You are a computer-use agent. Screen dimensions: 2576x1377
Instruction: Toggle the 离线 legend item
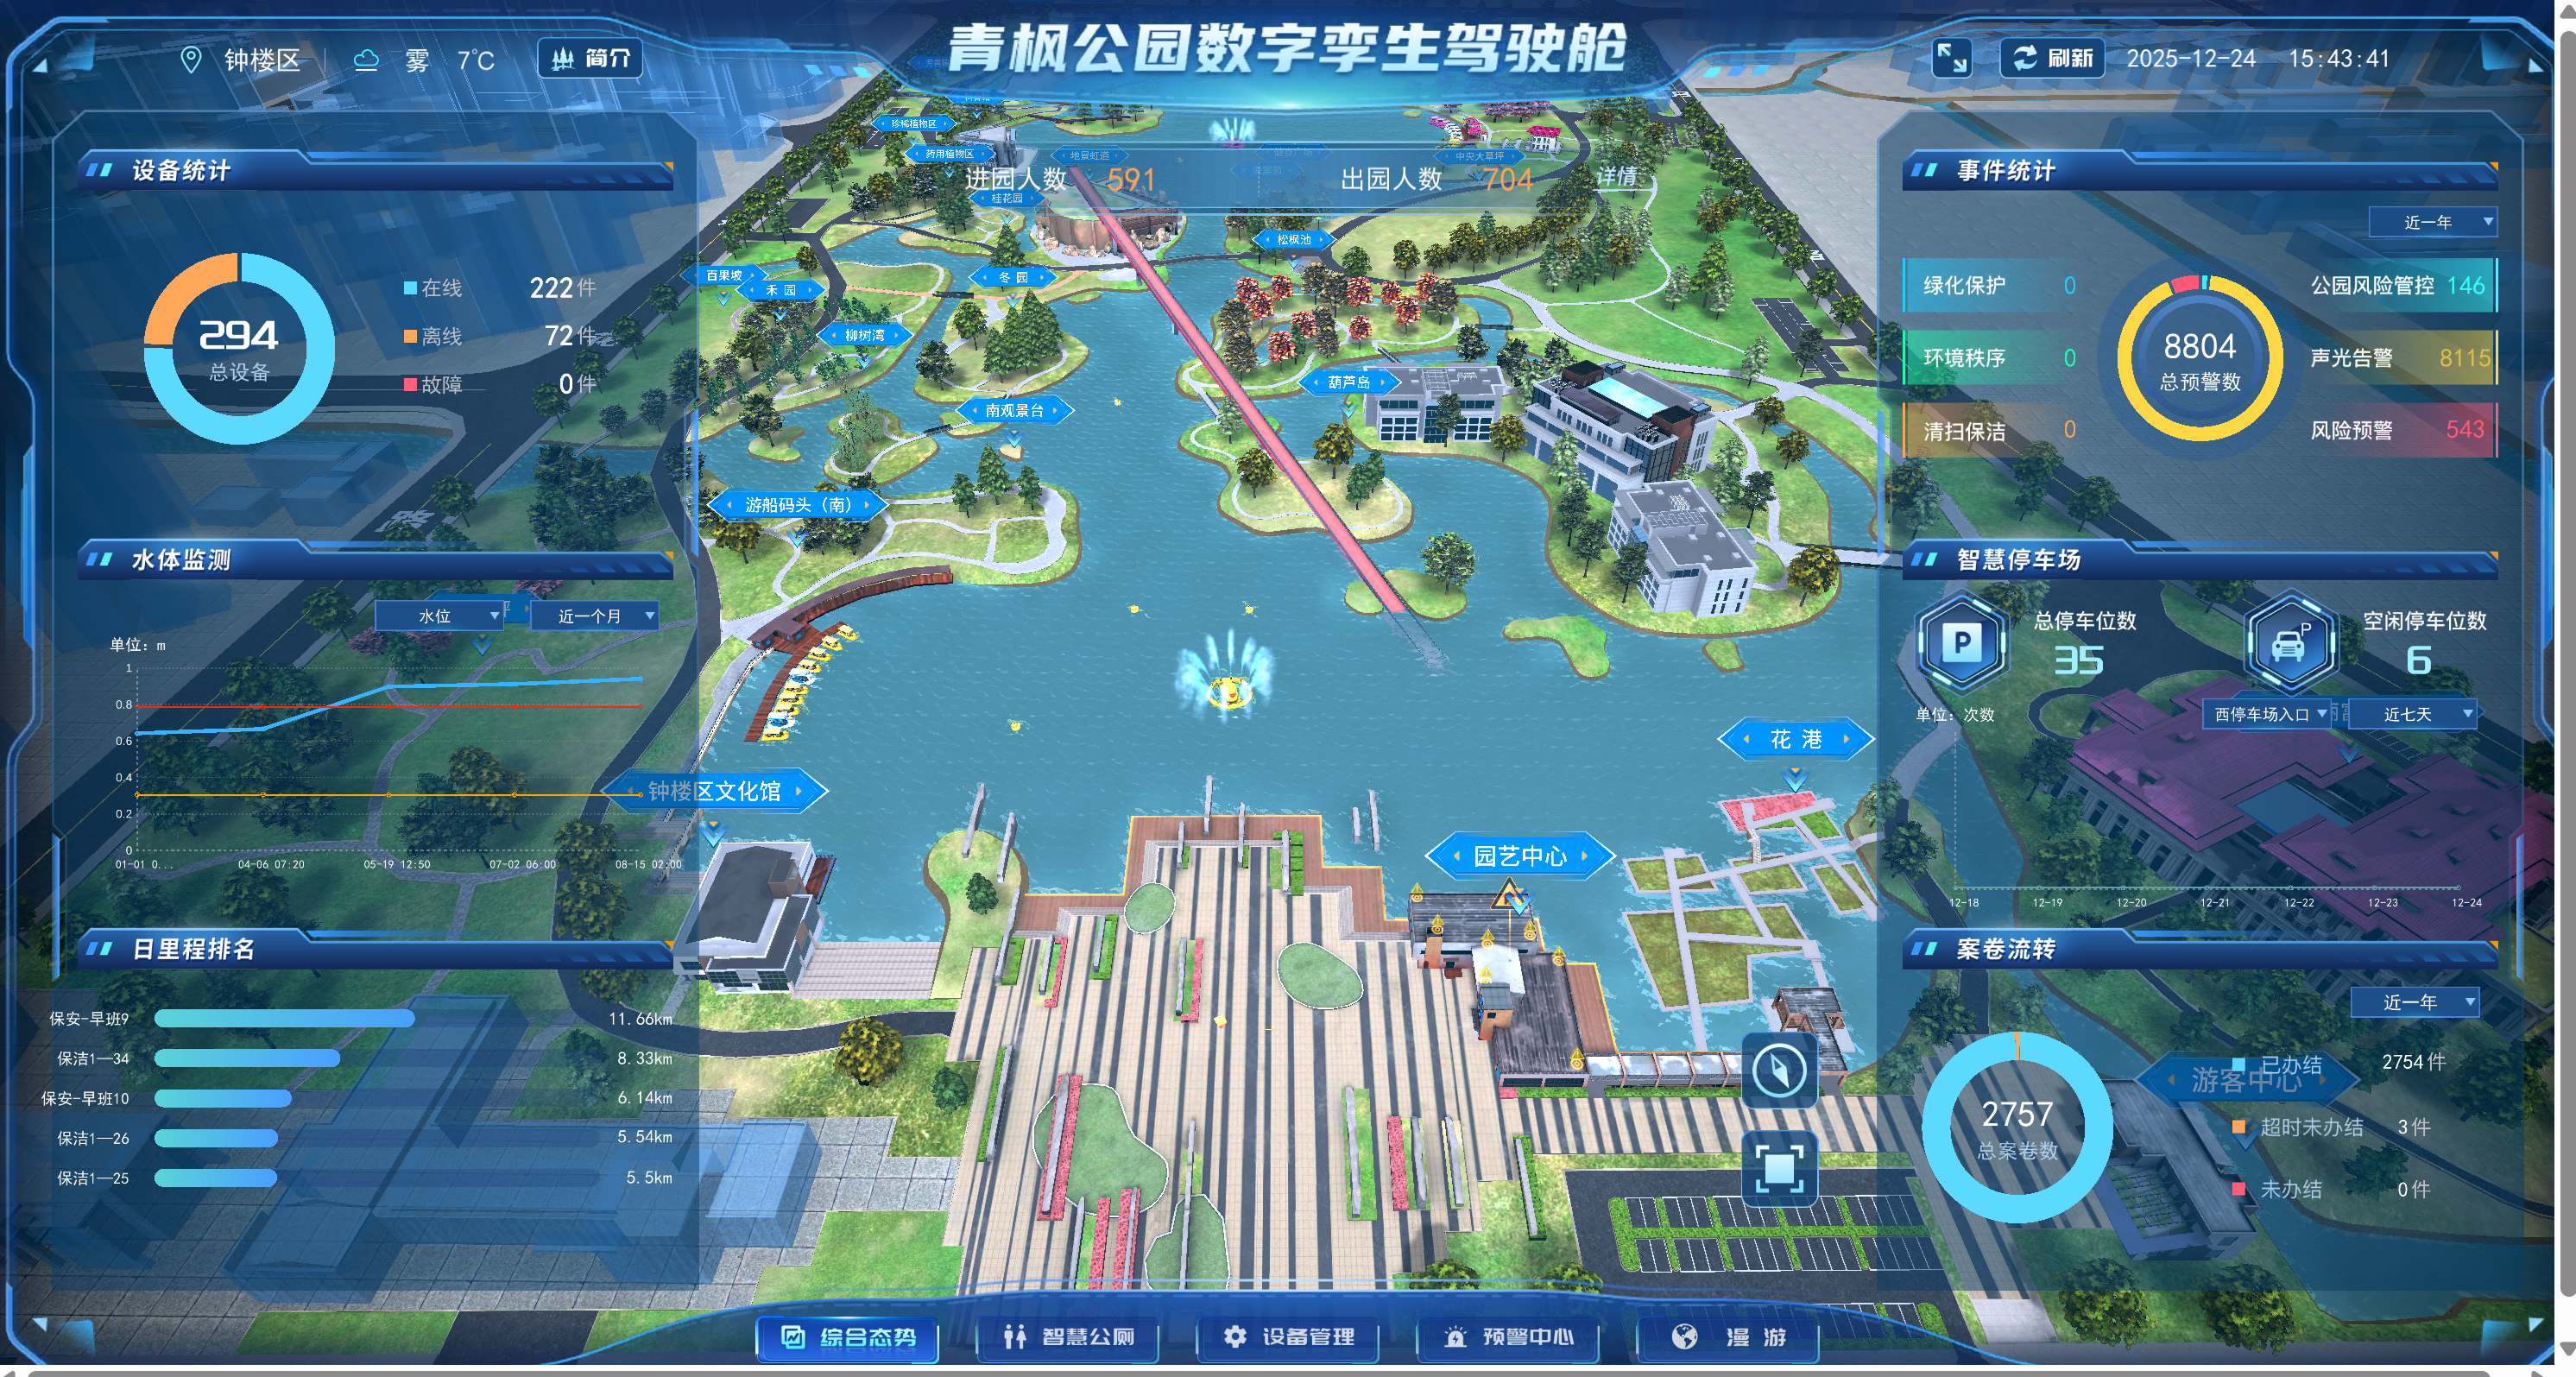(x=433, y=336)
